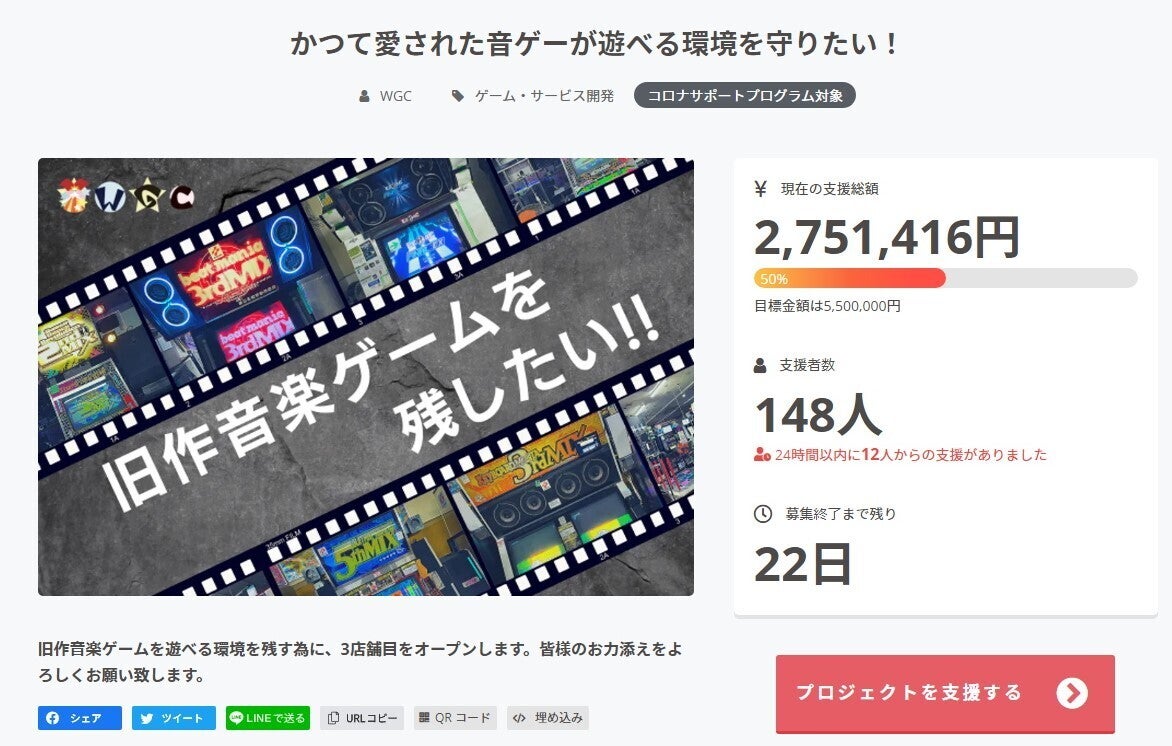This screenshot has height=746, width=1172.
Task: Click the project title かつて愛された音ゲーが遊べる環境を守りたい
Action: click(594, 43)
